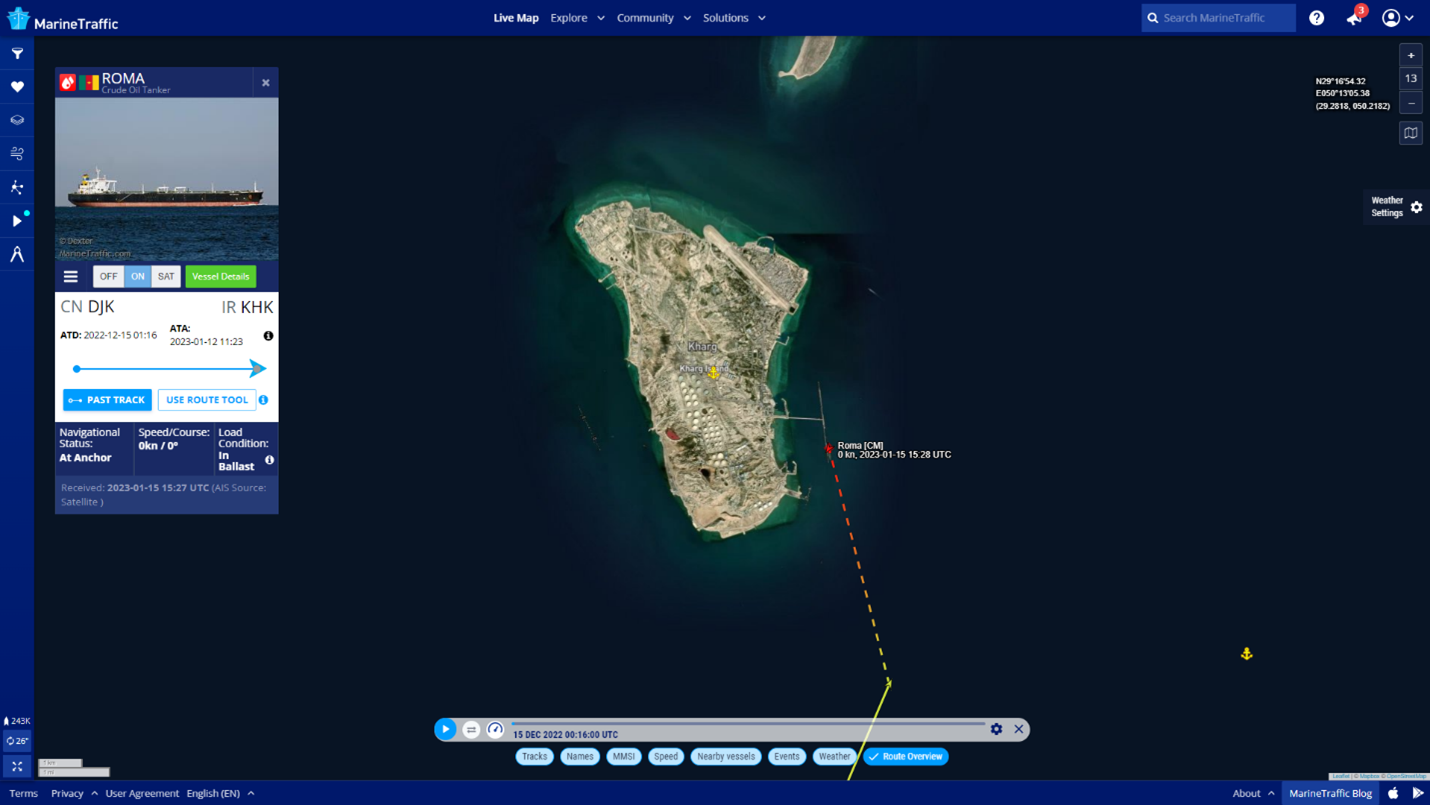Select the distance measuring compass tool

(x=17, y=255)
